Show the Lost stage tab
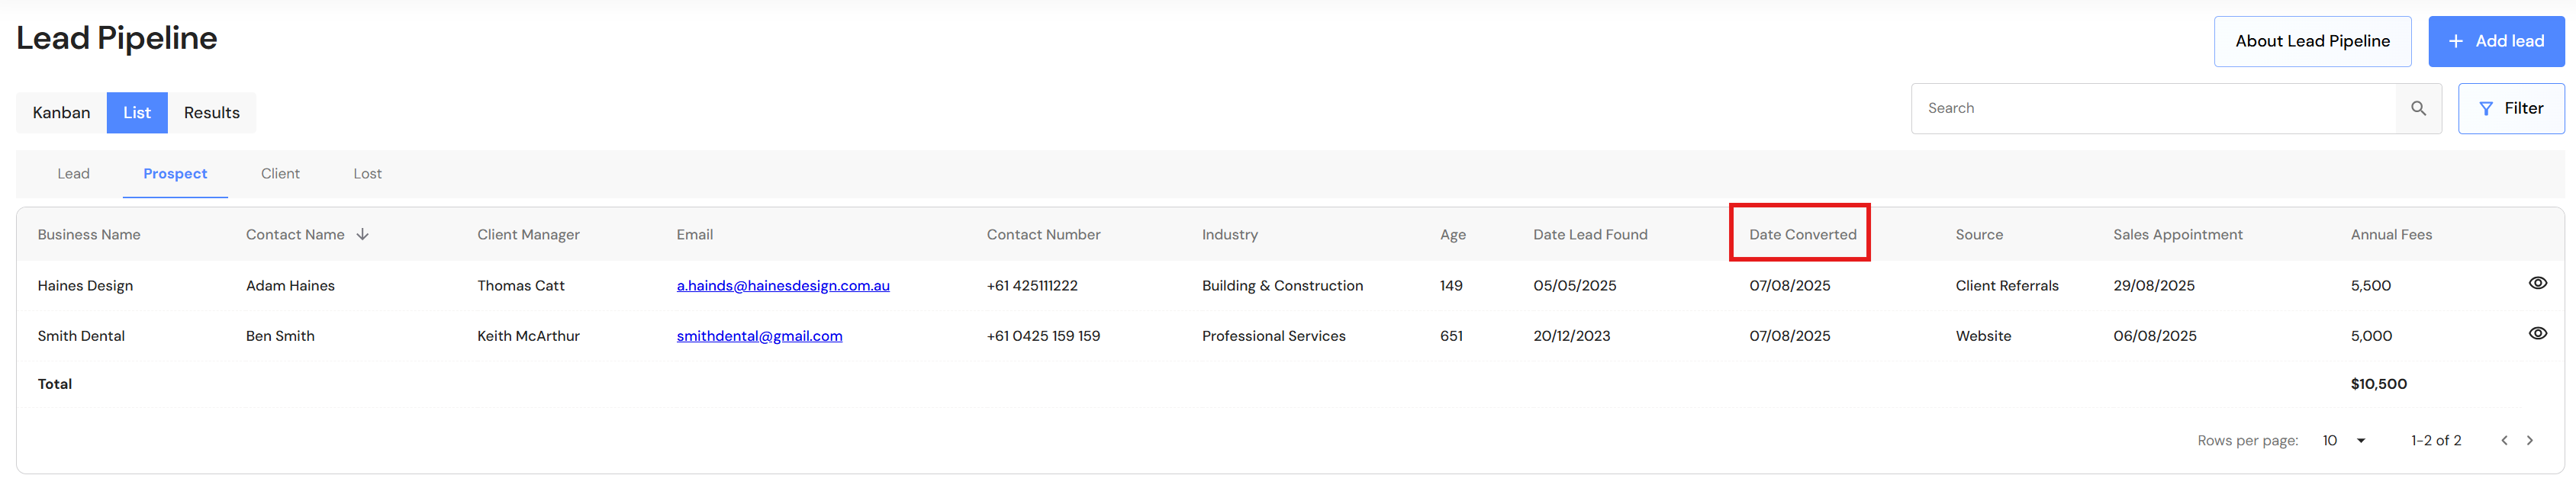Image resolution: width=2576 pixels, height=488 pixels. [367, 174]
